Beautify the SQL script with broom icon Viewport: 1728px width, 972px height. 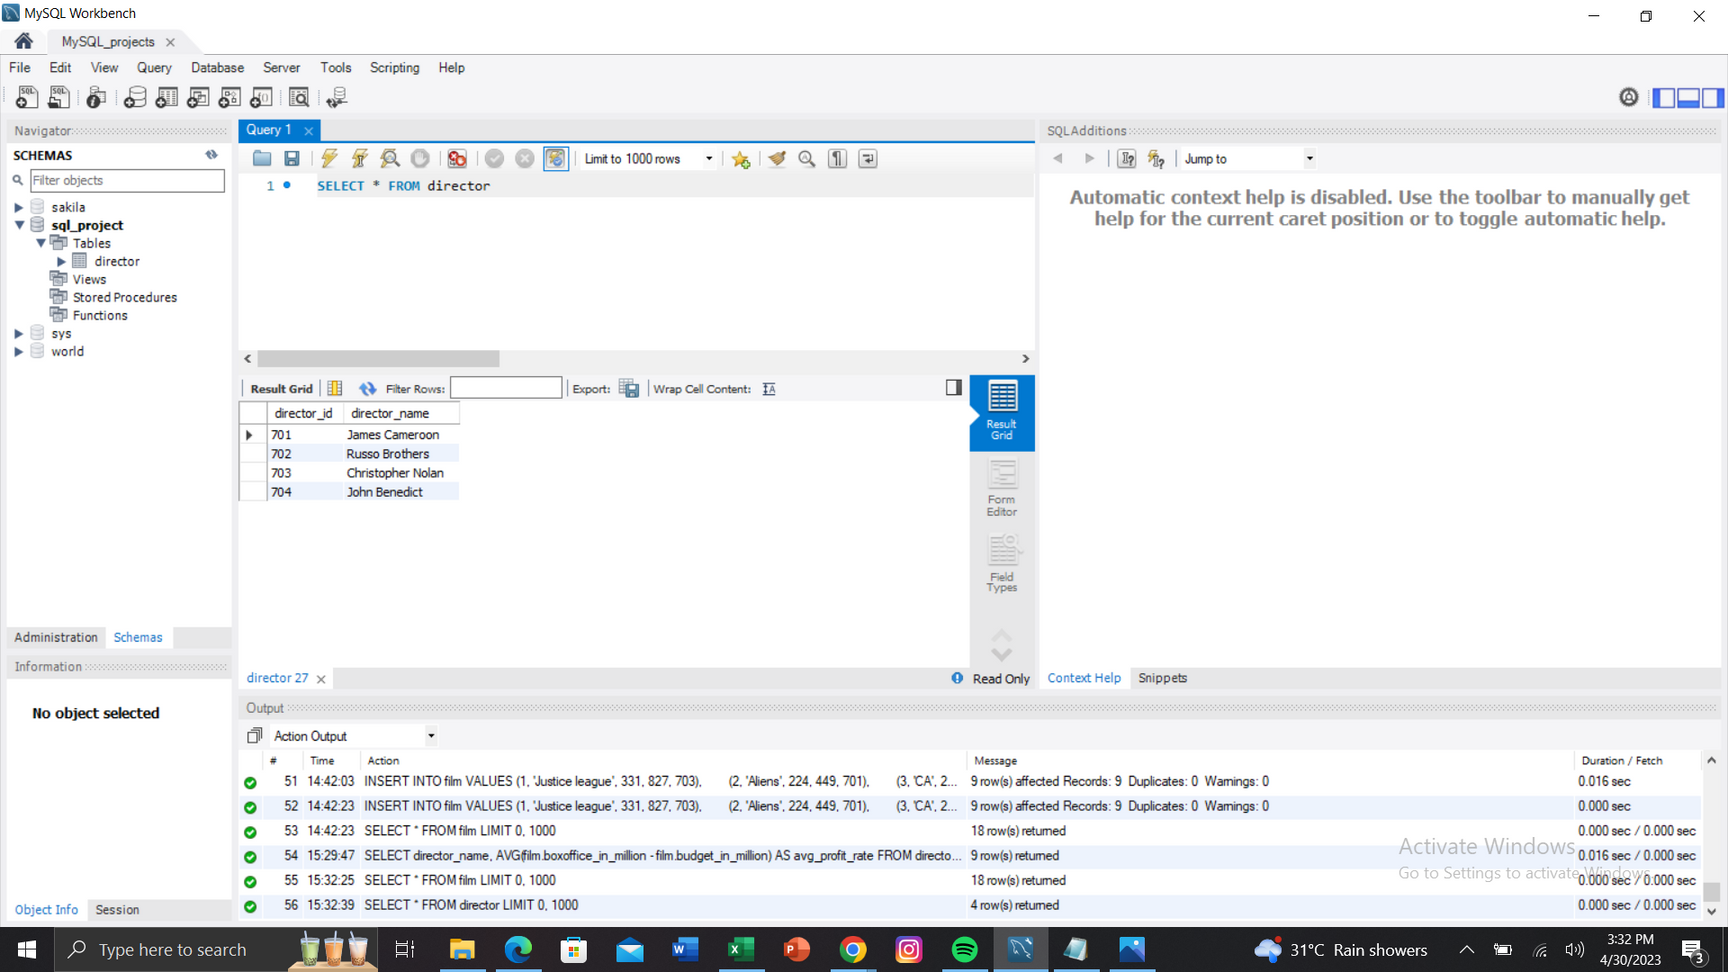click(777, 158)
